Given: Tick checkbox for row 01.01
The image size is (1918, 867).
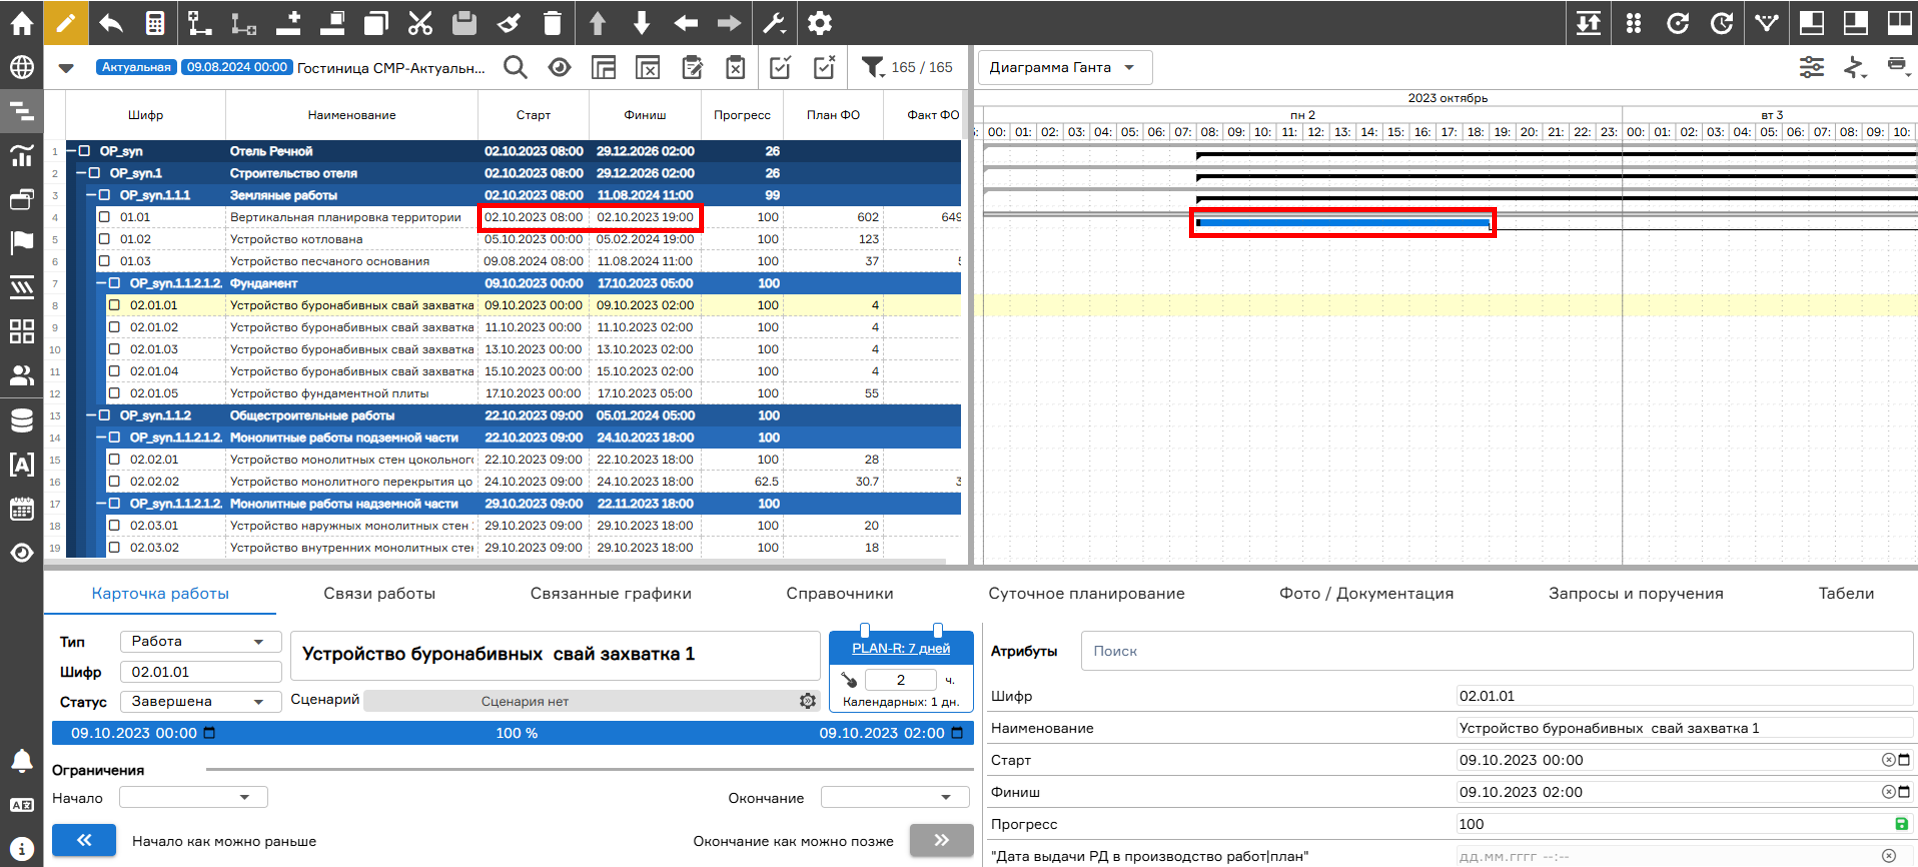Looking at the screenshot, I should point(104,217).
